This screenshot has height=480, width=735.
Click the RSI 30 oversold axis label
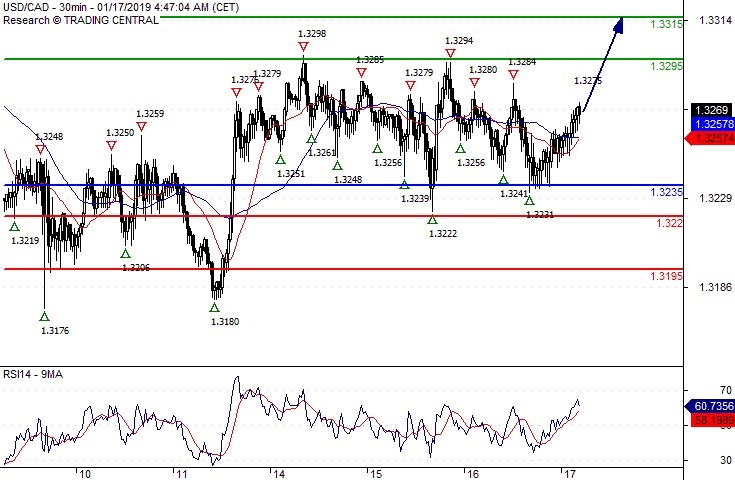click(726, 460)
